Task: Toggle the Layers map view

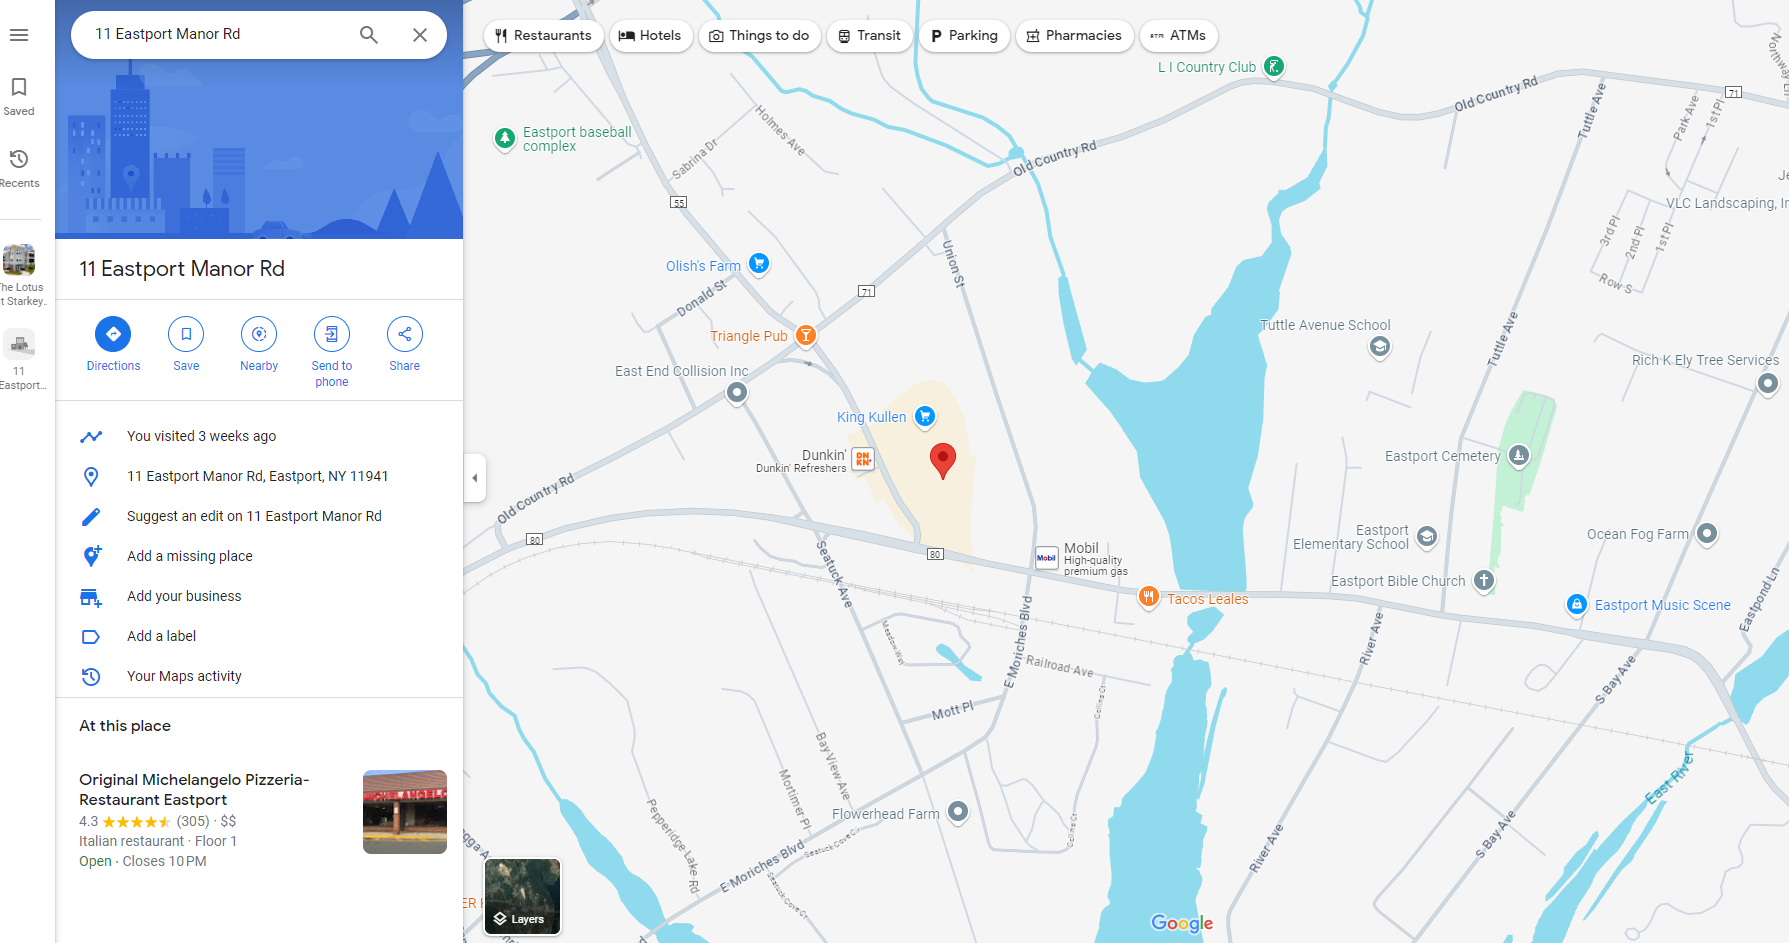Action: point(522,896)
